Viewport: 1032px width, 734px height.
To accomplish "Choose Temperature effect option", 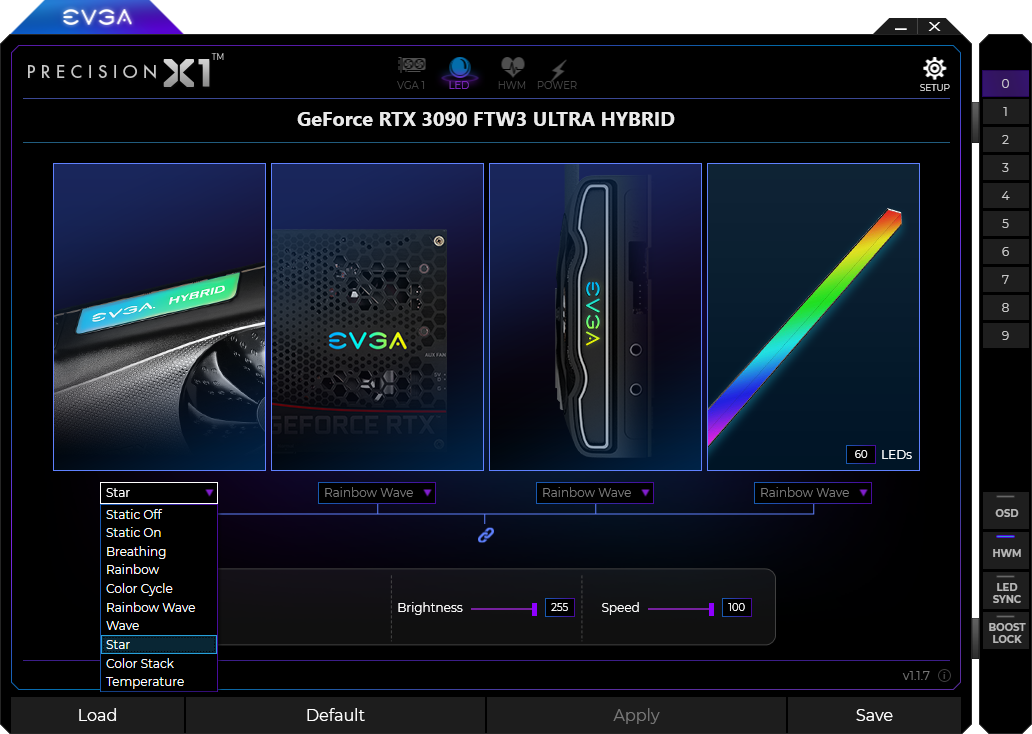I will [x=159, y=681].
